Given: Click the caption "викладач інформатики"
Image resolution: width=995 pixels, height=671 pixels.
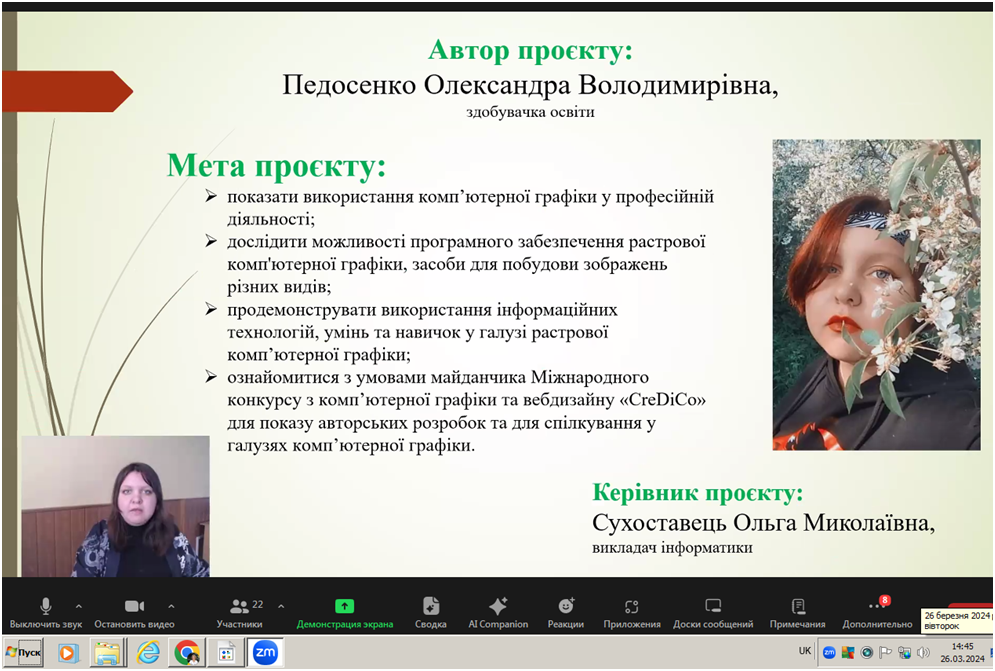Looking at the screenshot, I should [x=672, y=548].
